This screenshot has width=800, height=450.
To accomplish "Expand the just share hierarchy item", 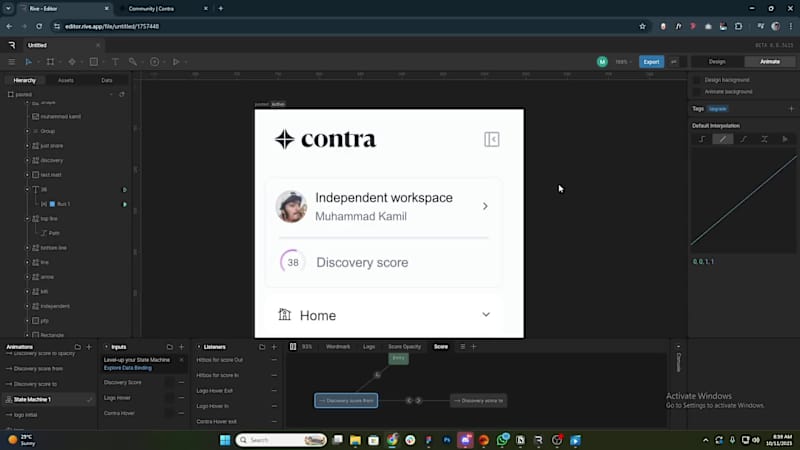I will tap(28, 146).
